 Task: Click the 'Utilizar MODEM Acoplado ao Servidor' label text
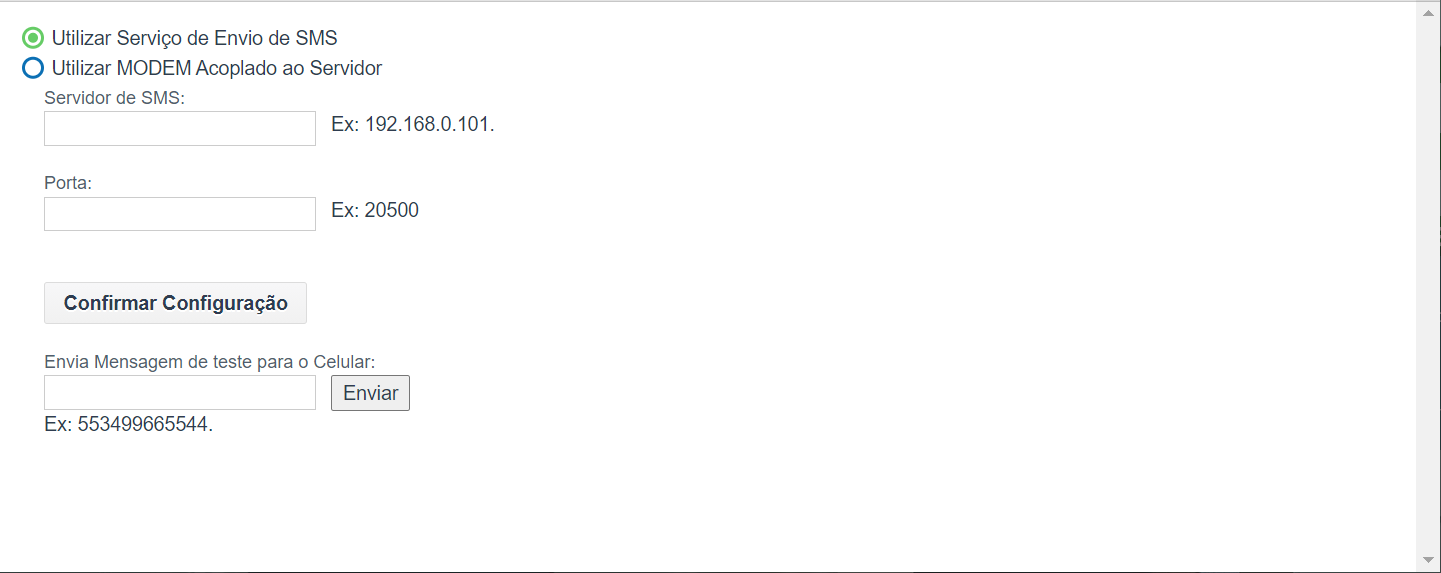pyautogui.click(x=217, y=68)
